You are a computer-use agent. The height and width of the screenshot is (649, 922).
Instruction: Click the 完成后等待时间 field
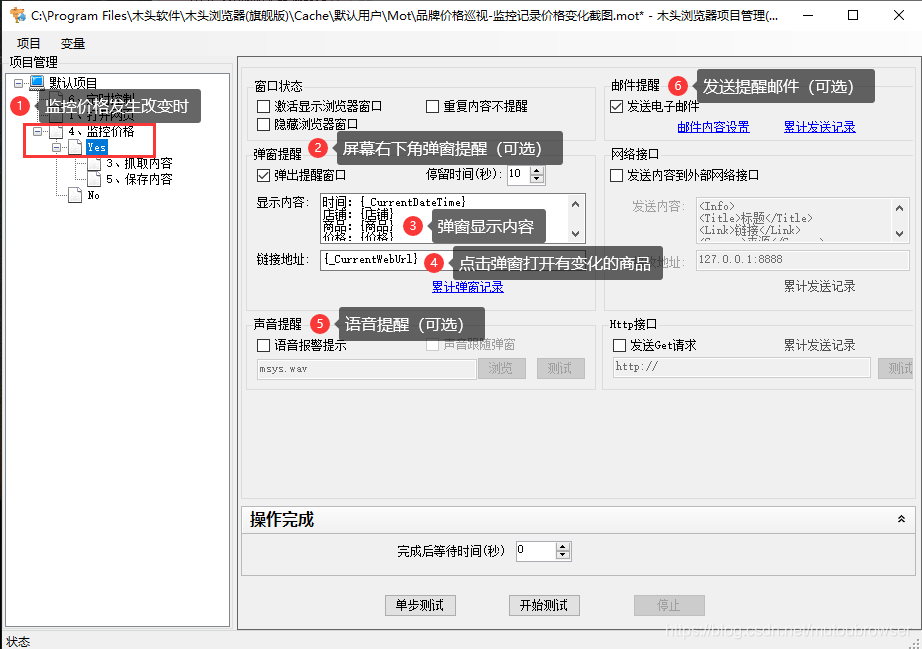click(536, 551)
